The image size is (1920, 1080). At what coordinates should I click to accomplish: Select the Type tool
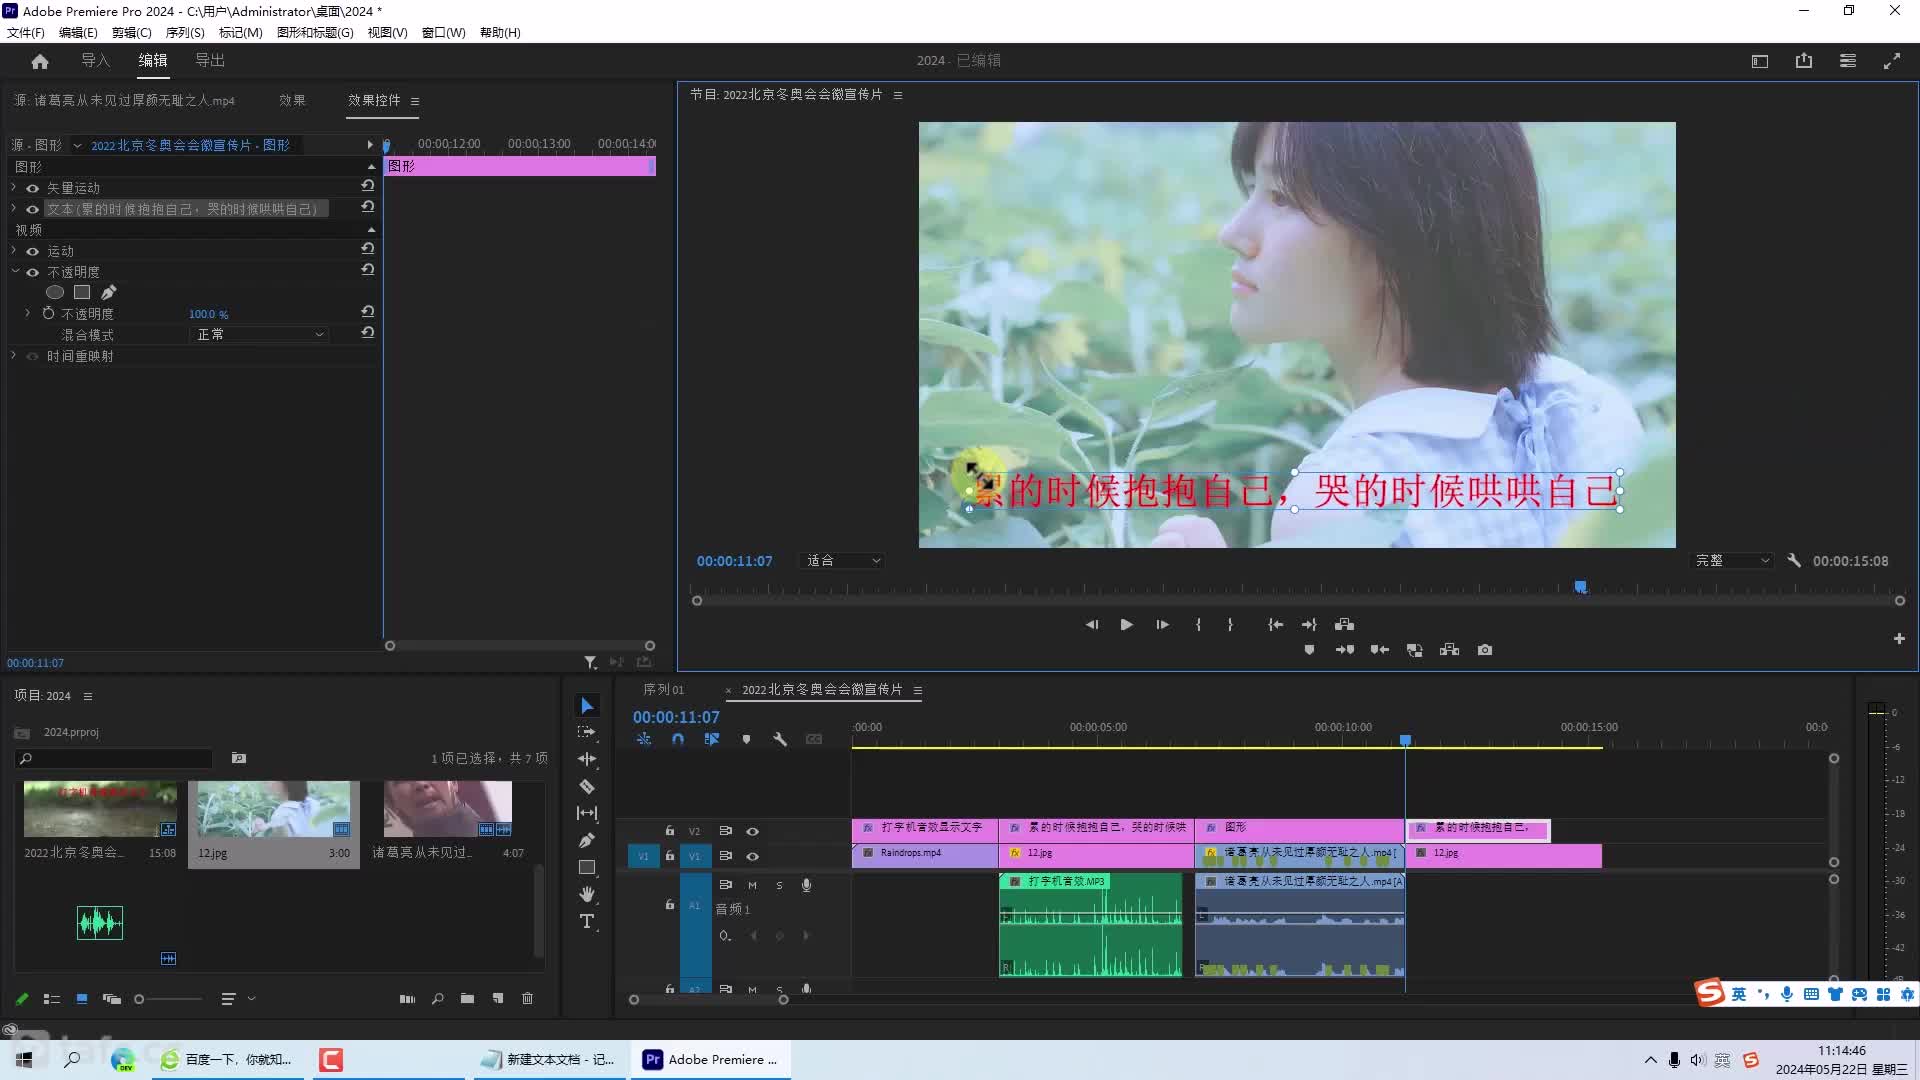coord(587,921)
